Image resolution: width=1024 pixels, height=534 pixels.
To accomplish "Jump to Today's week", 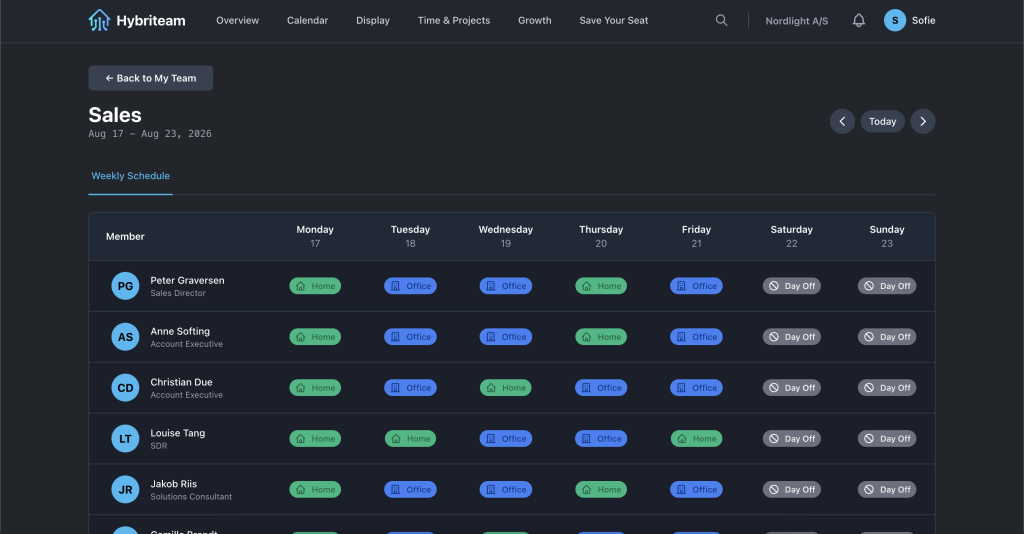I will click(882, 121).
